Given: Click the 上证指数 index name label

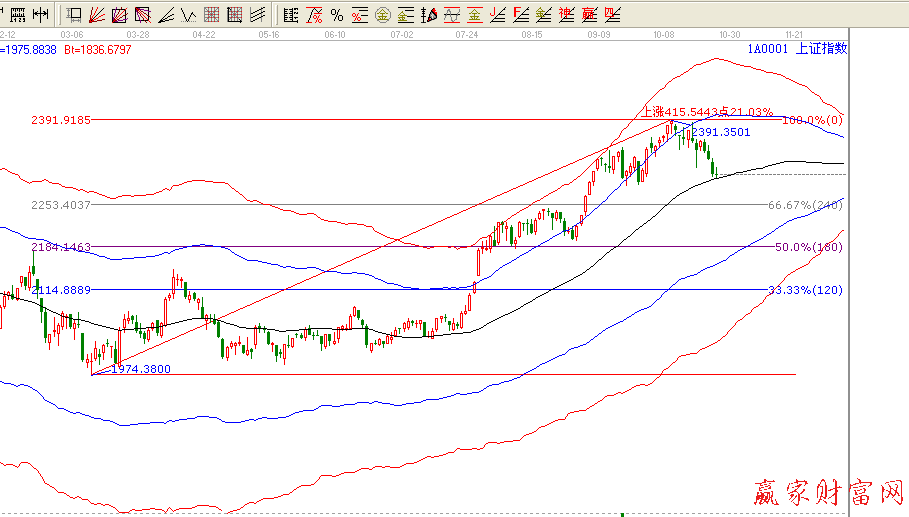Looking at the screenshot, I should pos(821,48).
